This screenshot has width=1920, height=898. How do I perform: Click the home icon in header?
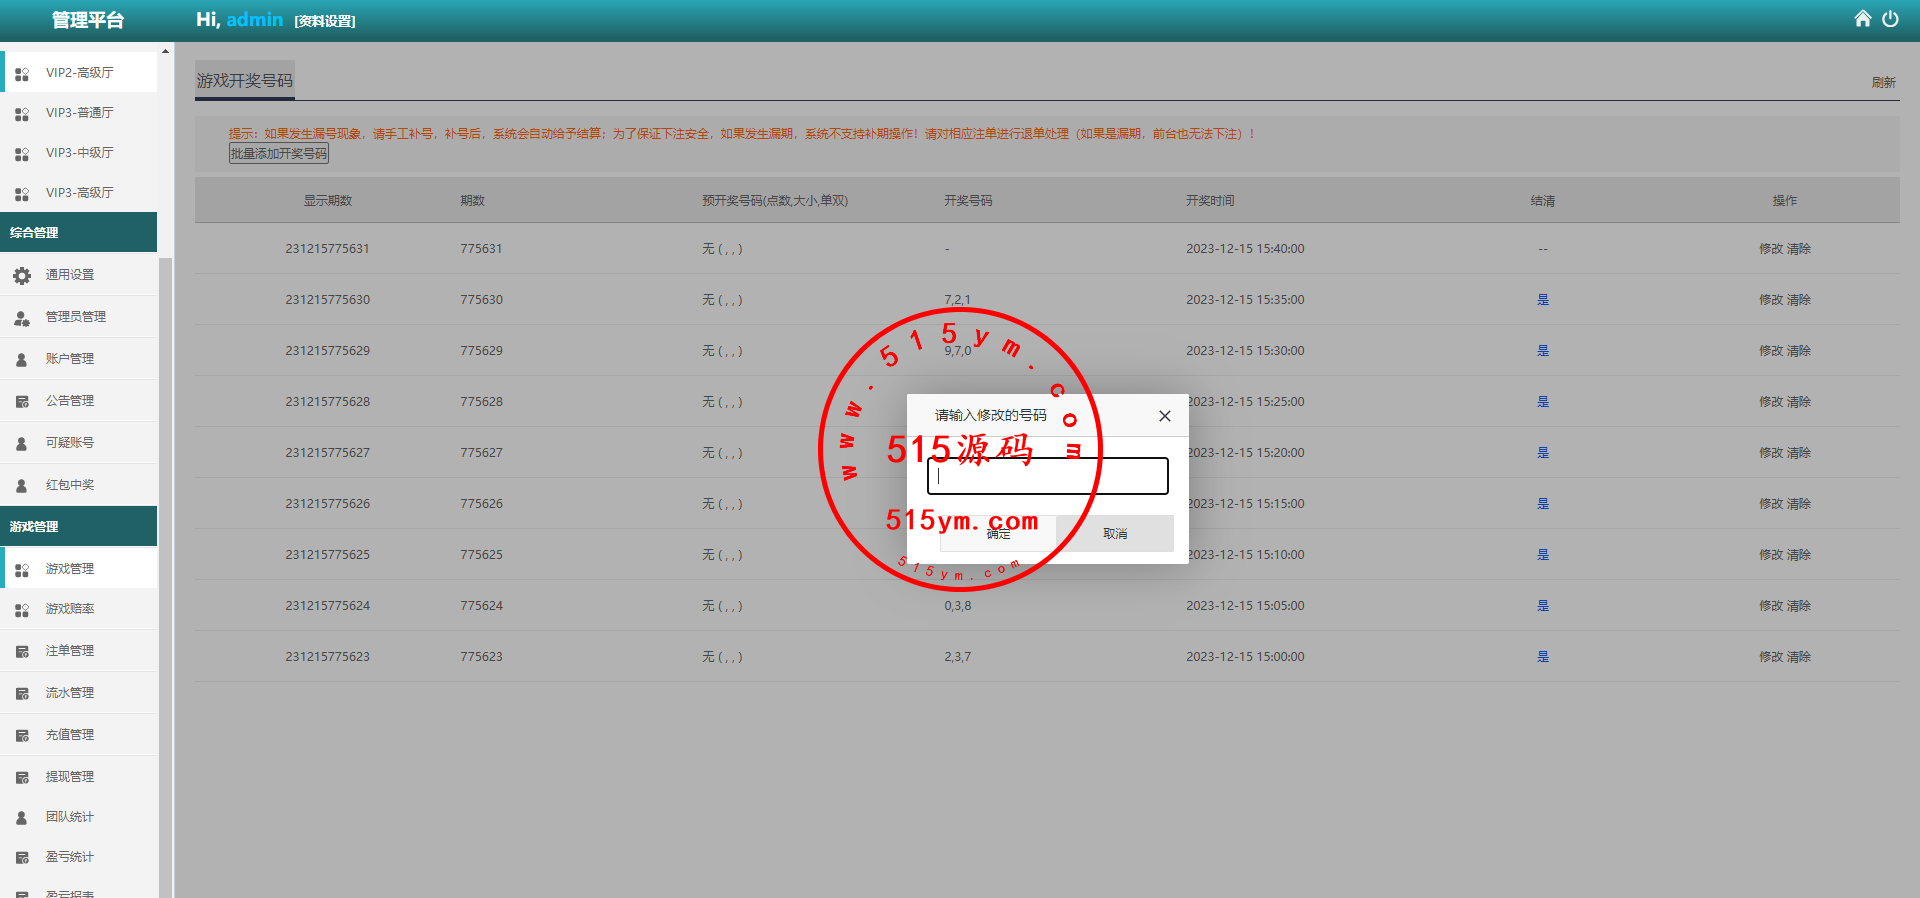pos(1862,19)
